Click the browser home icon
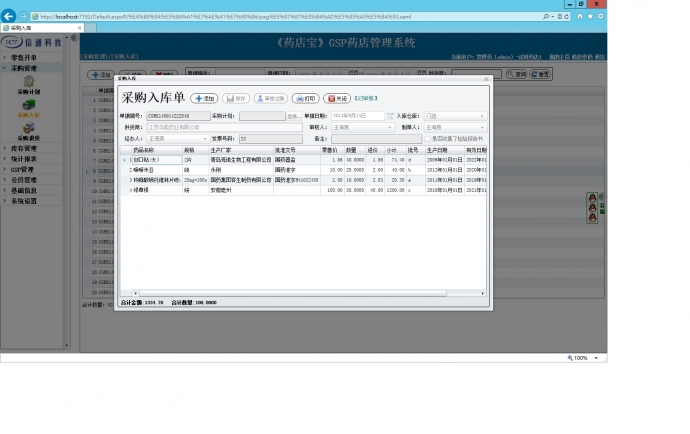This screenshot has width=690, height=434. [x=580, y=16]
